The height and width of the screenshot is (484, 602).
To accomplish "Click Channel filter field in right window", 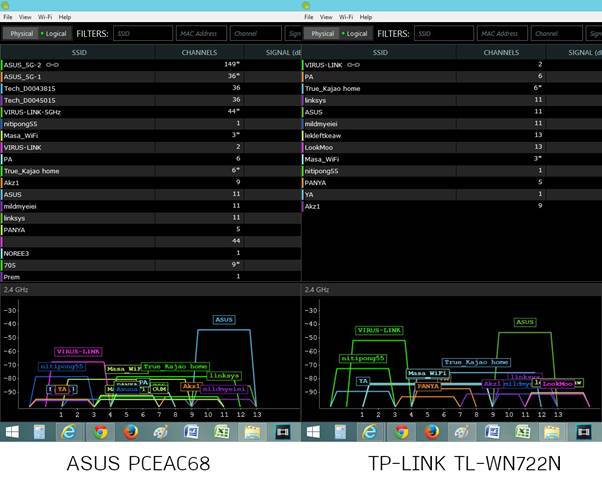I will 557,33.
